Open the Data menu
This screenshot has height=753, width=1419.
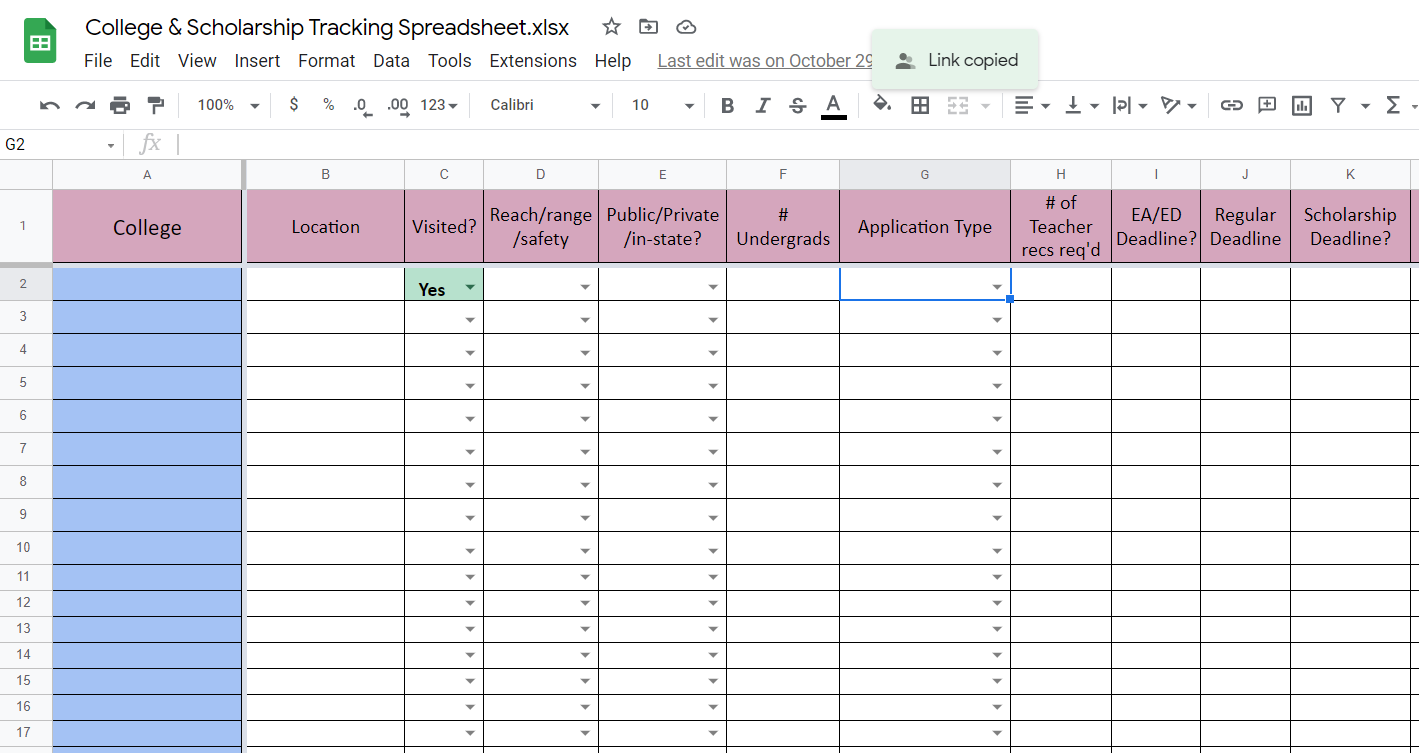coord(391,60)
